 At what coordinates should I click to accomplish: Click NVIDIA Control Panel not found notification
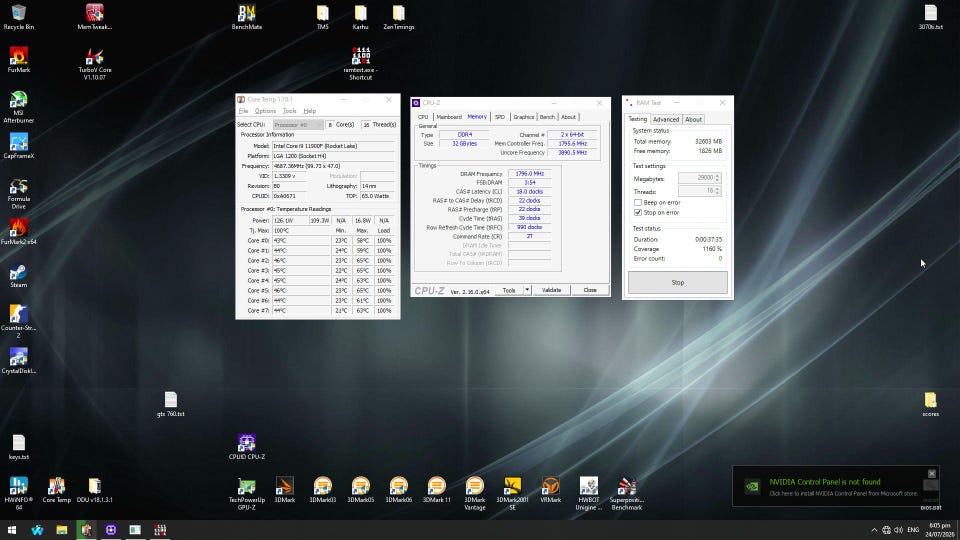tap(836, 487)
